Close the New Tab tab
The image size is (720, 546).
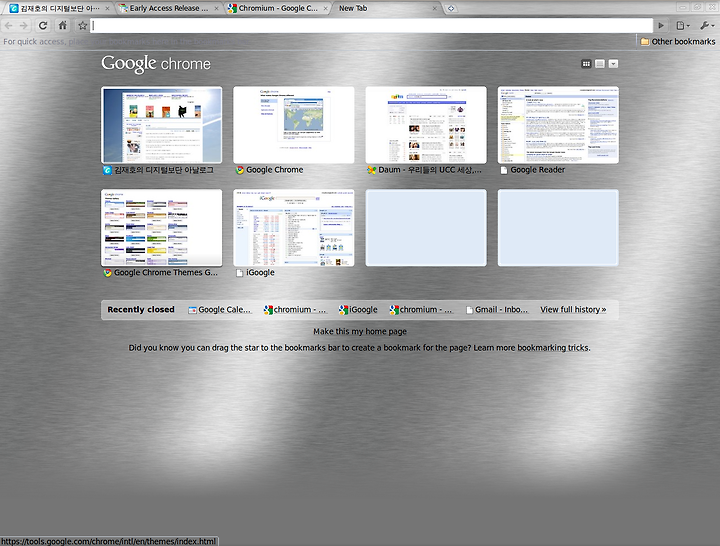pyautogui.click(x=435, y=8)
